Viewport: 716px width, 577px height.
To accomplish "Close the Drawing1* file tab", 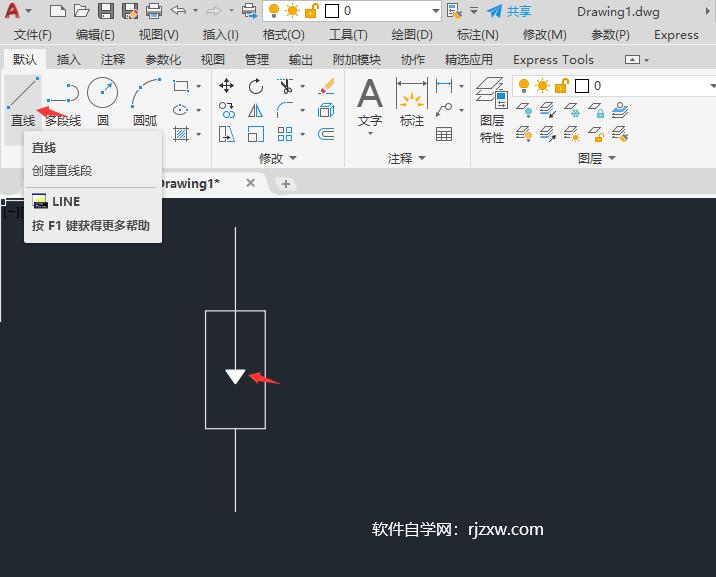I will click(250, 183).
